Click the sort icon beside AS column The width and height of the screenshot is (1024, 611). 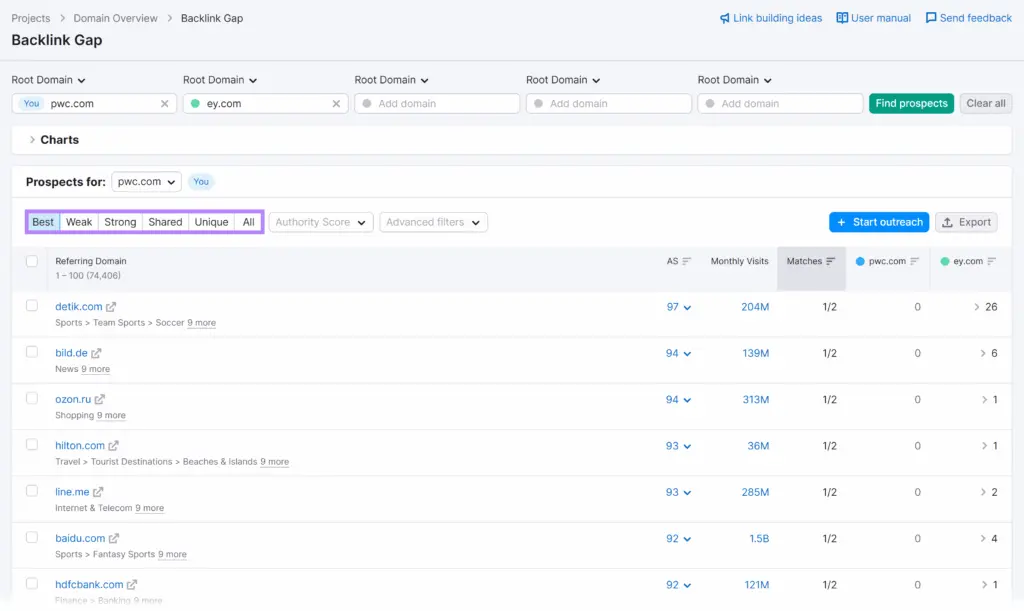[x=687, y=262]
